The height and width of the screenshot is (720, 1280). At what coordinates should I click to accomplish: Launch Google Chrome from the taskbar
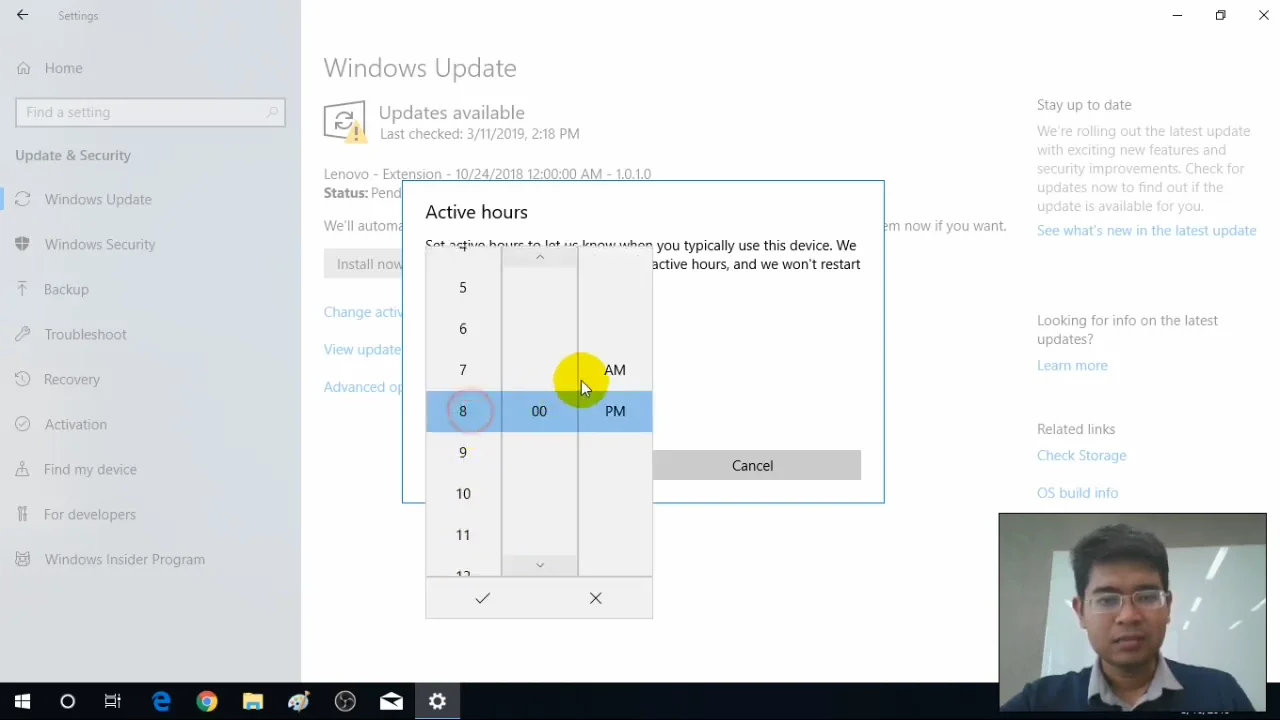[x=207, y=701]
